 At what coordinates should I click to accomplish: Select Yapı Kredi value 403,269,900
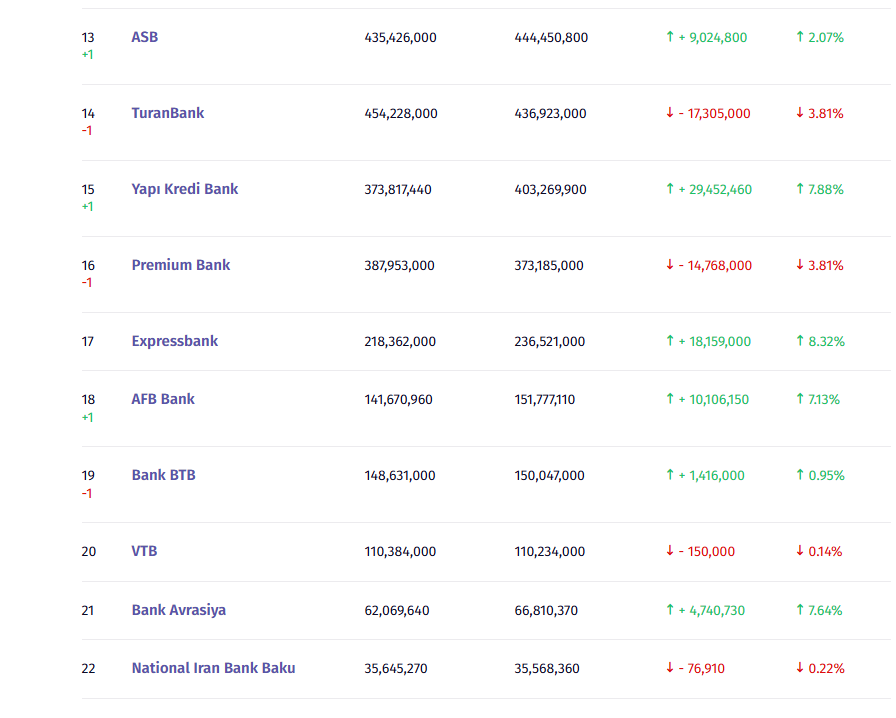[x=550, y=190]
